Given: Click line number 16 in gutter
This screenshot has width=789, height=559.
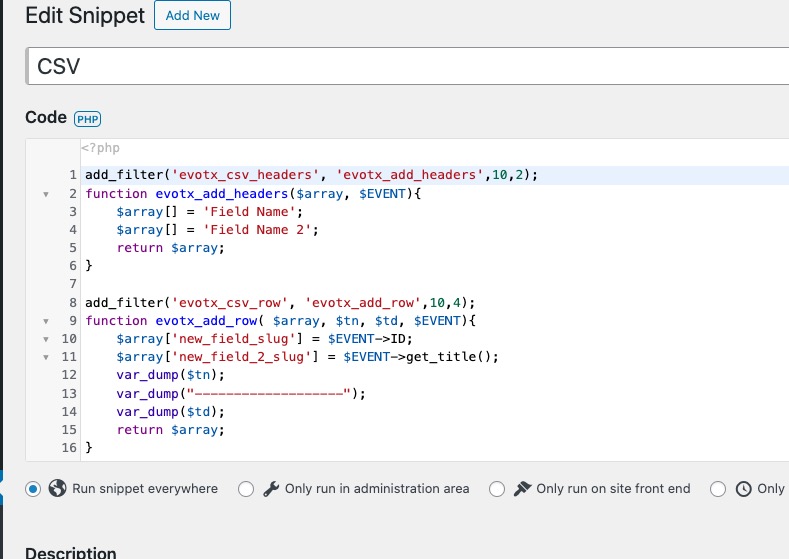Looking at the screenshot, I should coord(69,447).
